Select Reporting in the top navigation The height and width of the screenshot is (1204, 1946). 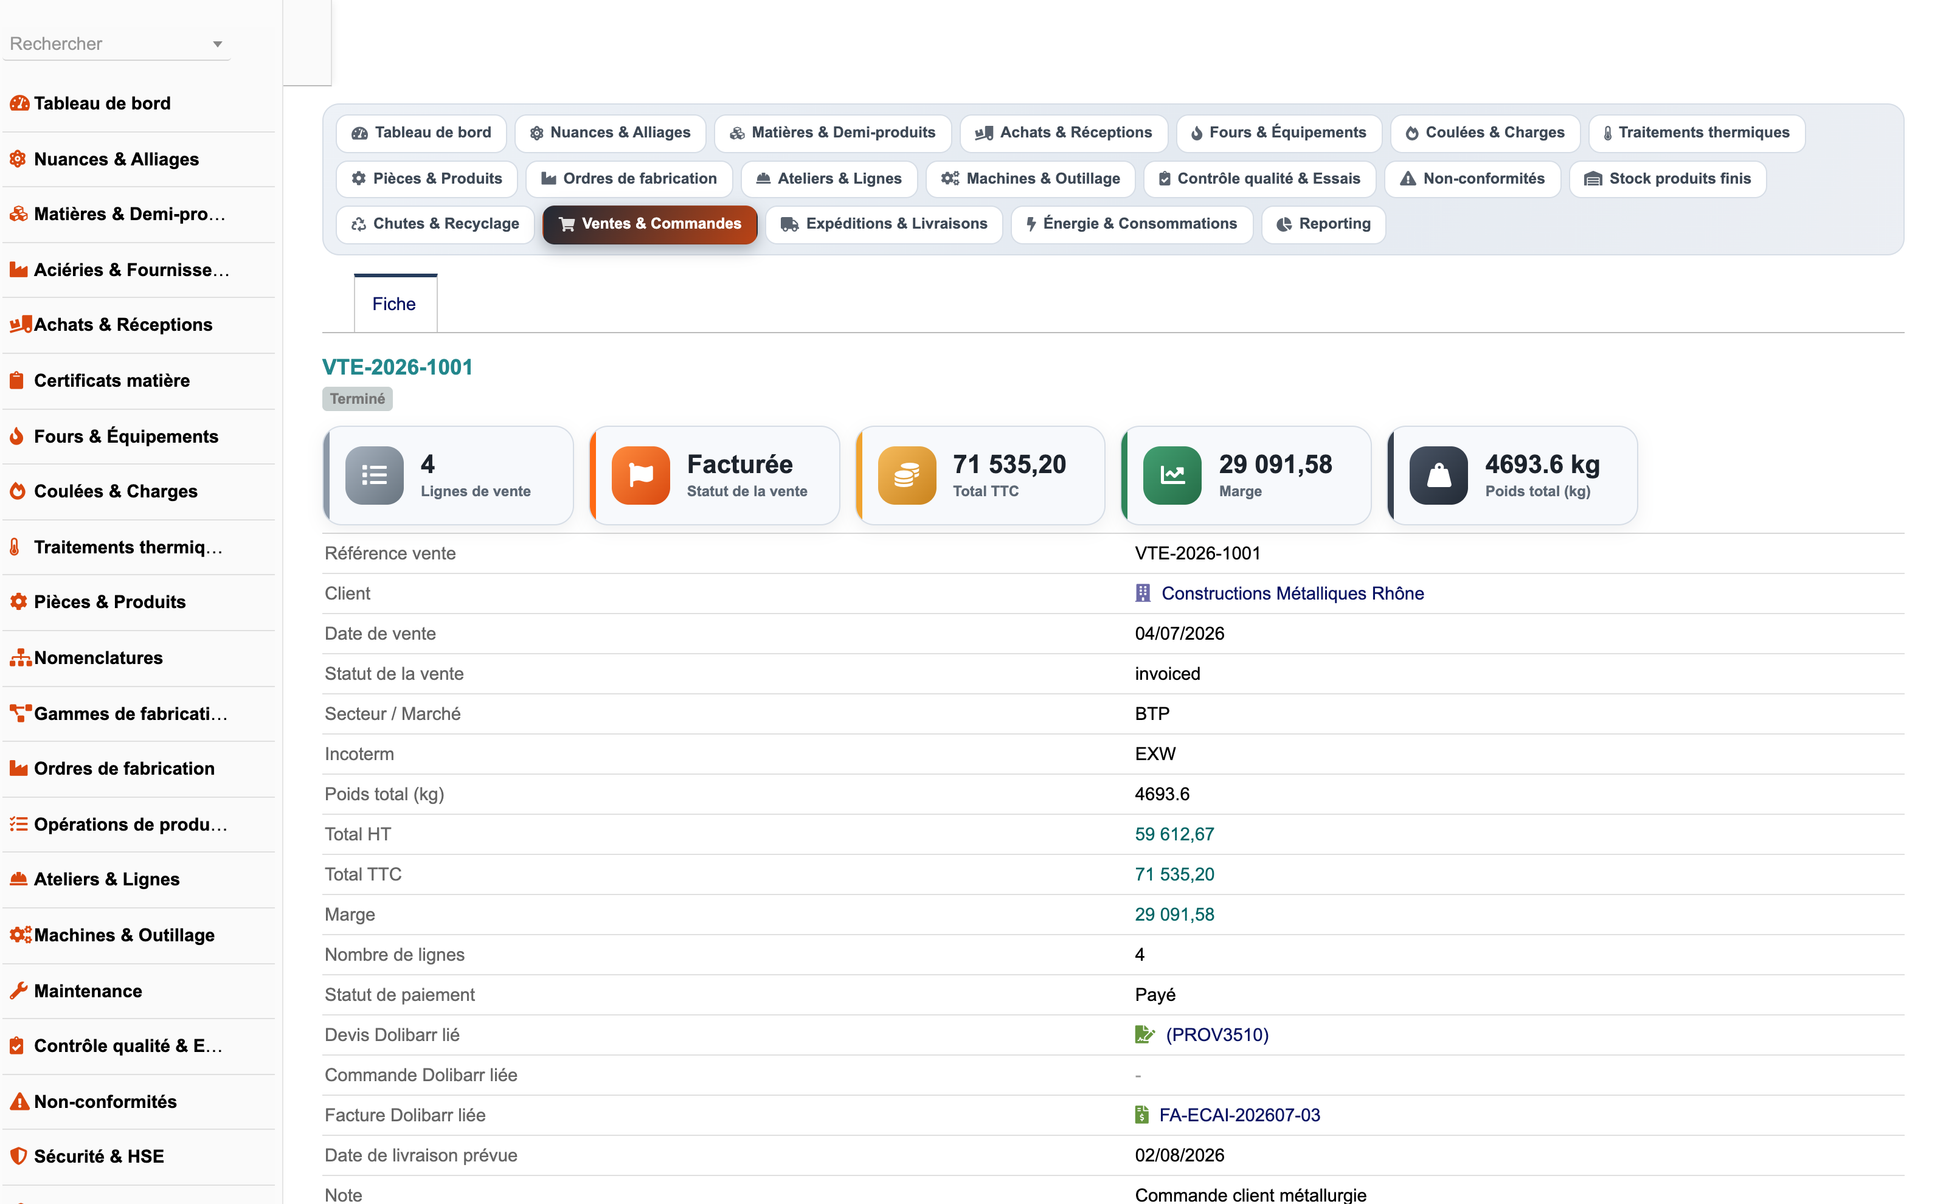(x=1323, y=224)
